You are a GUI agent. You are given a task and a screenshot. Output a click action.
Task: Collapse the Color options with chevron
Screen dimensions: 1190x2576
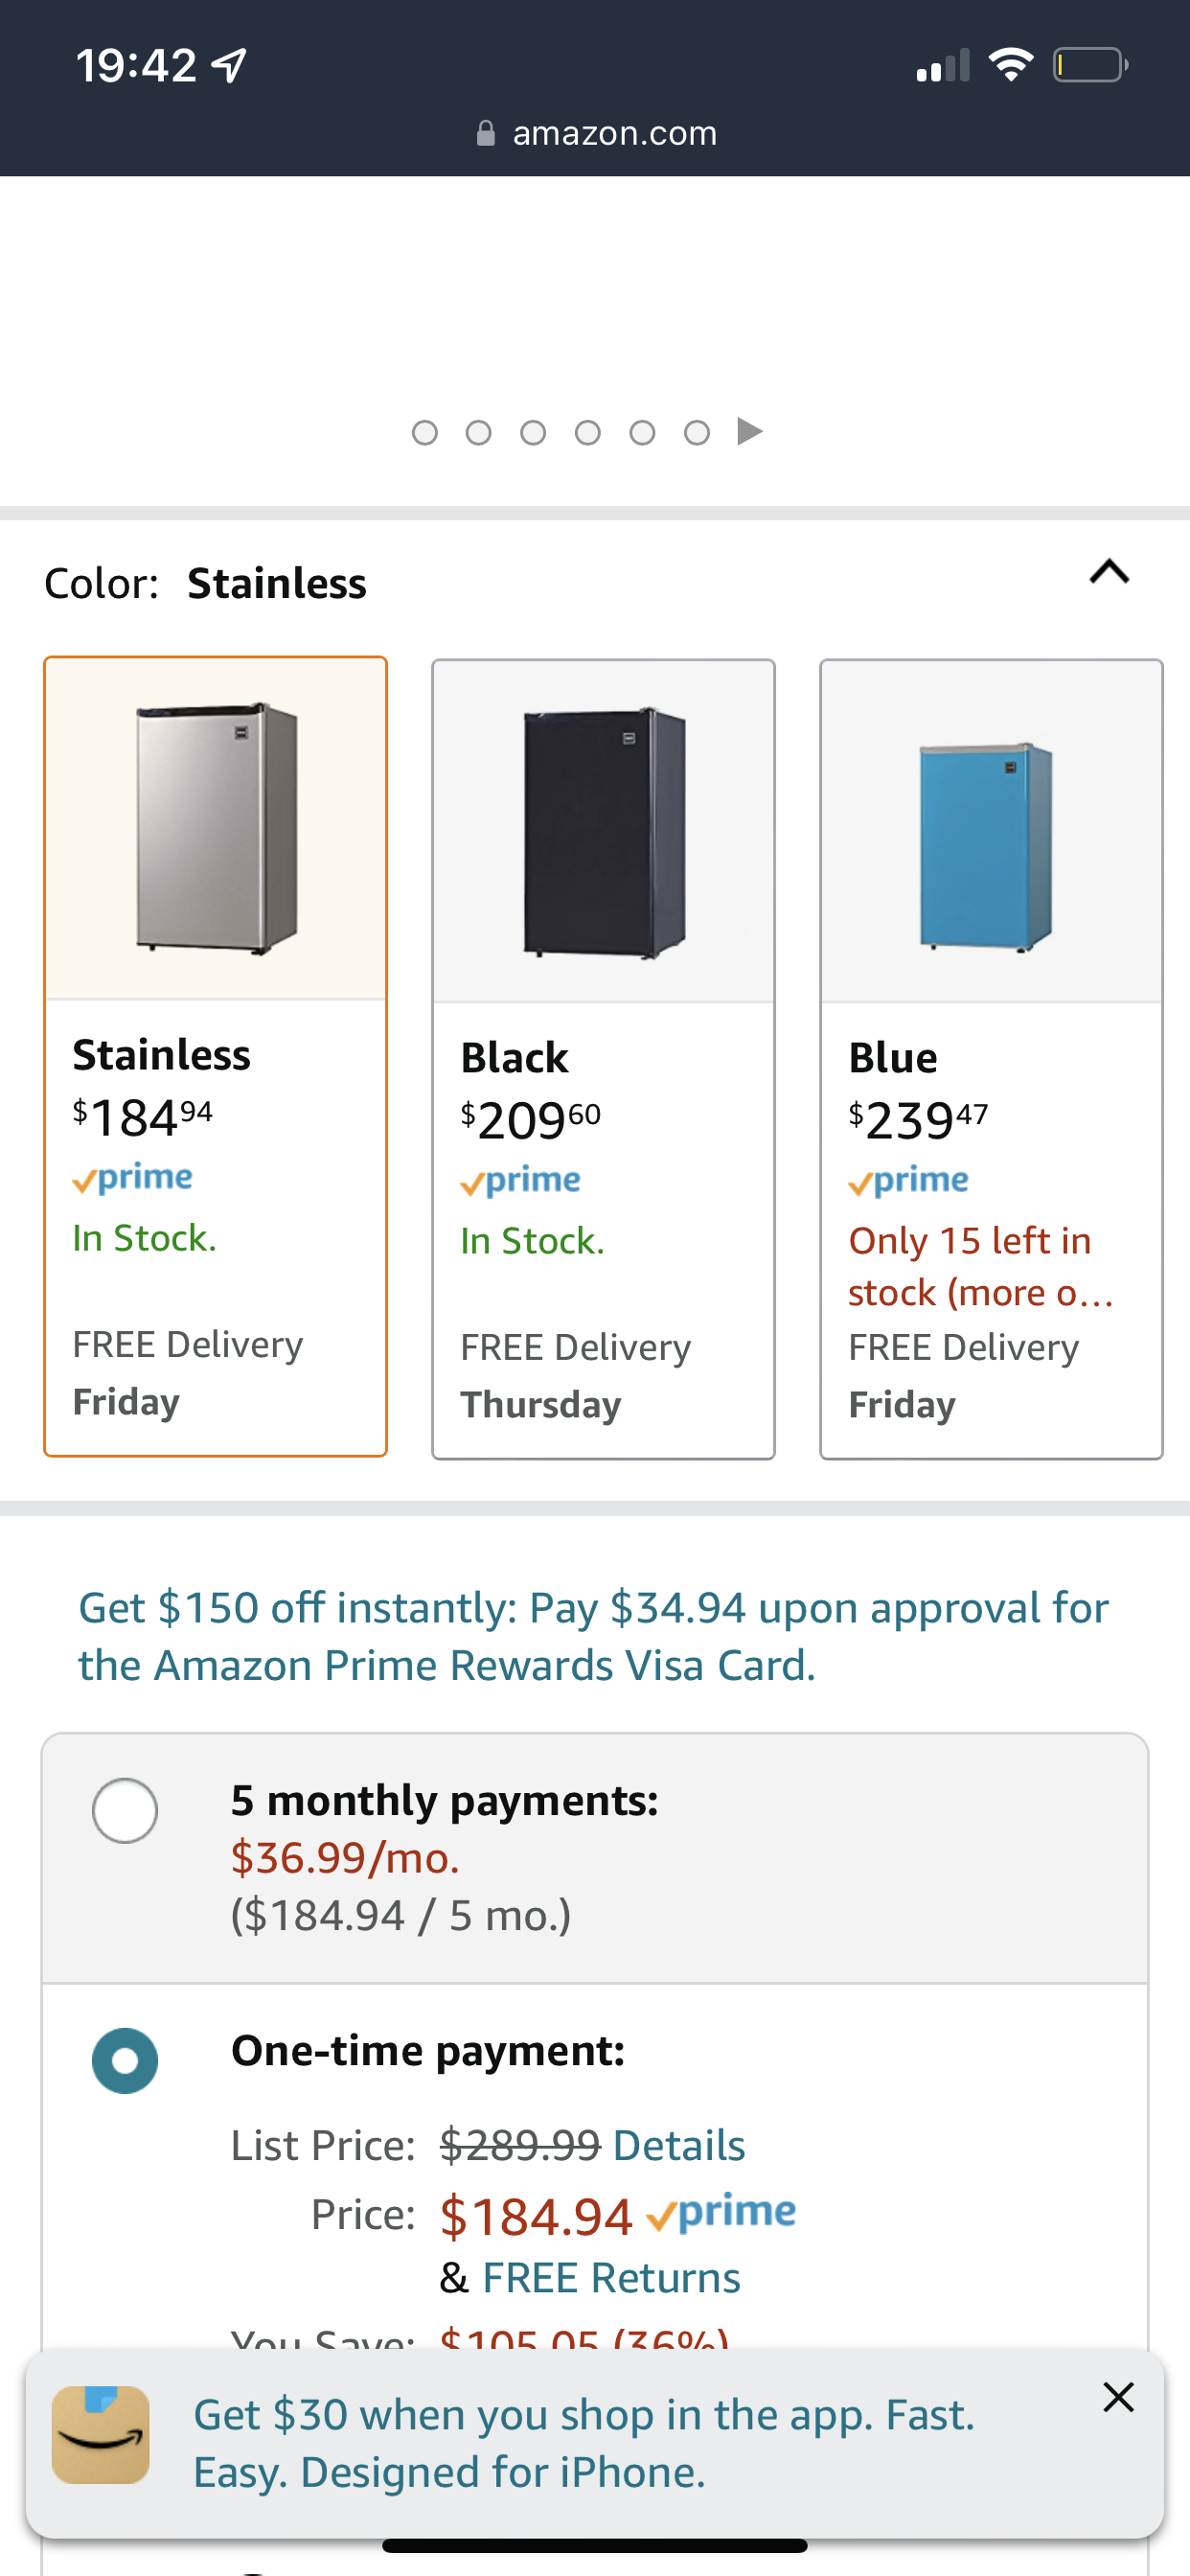click(1109, 572)
